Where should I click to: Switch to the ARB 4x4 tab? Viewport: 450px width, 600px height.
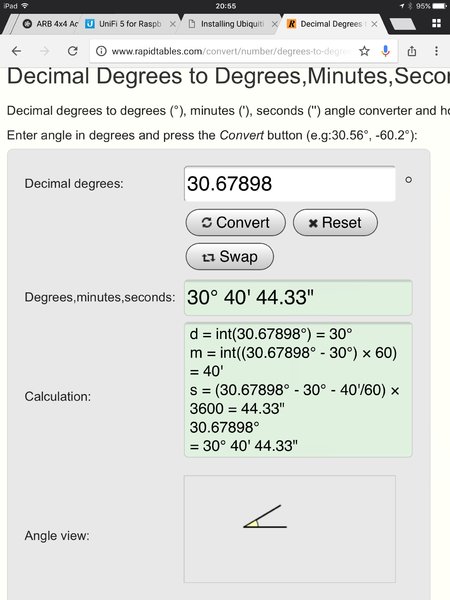pos(50,24)
